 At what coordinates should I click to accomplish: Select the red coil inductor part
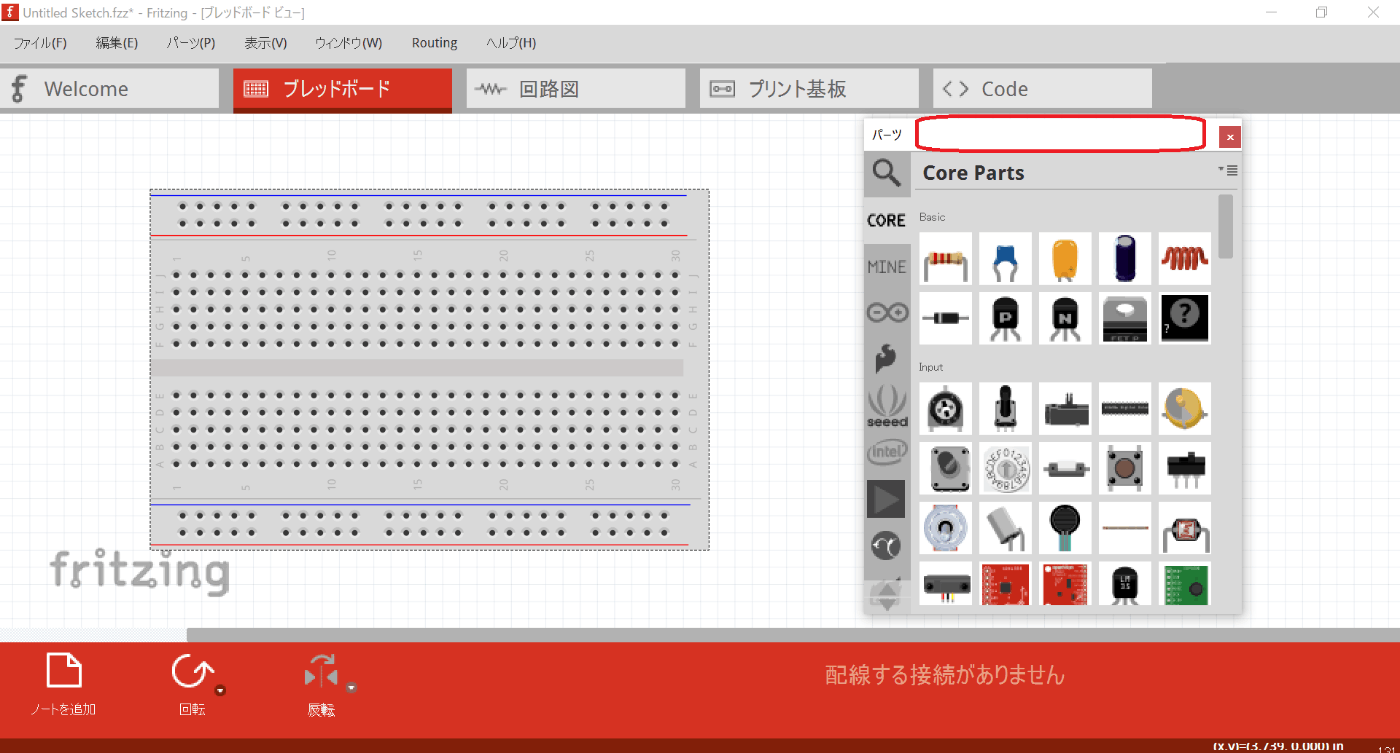pos(1185,259)
